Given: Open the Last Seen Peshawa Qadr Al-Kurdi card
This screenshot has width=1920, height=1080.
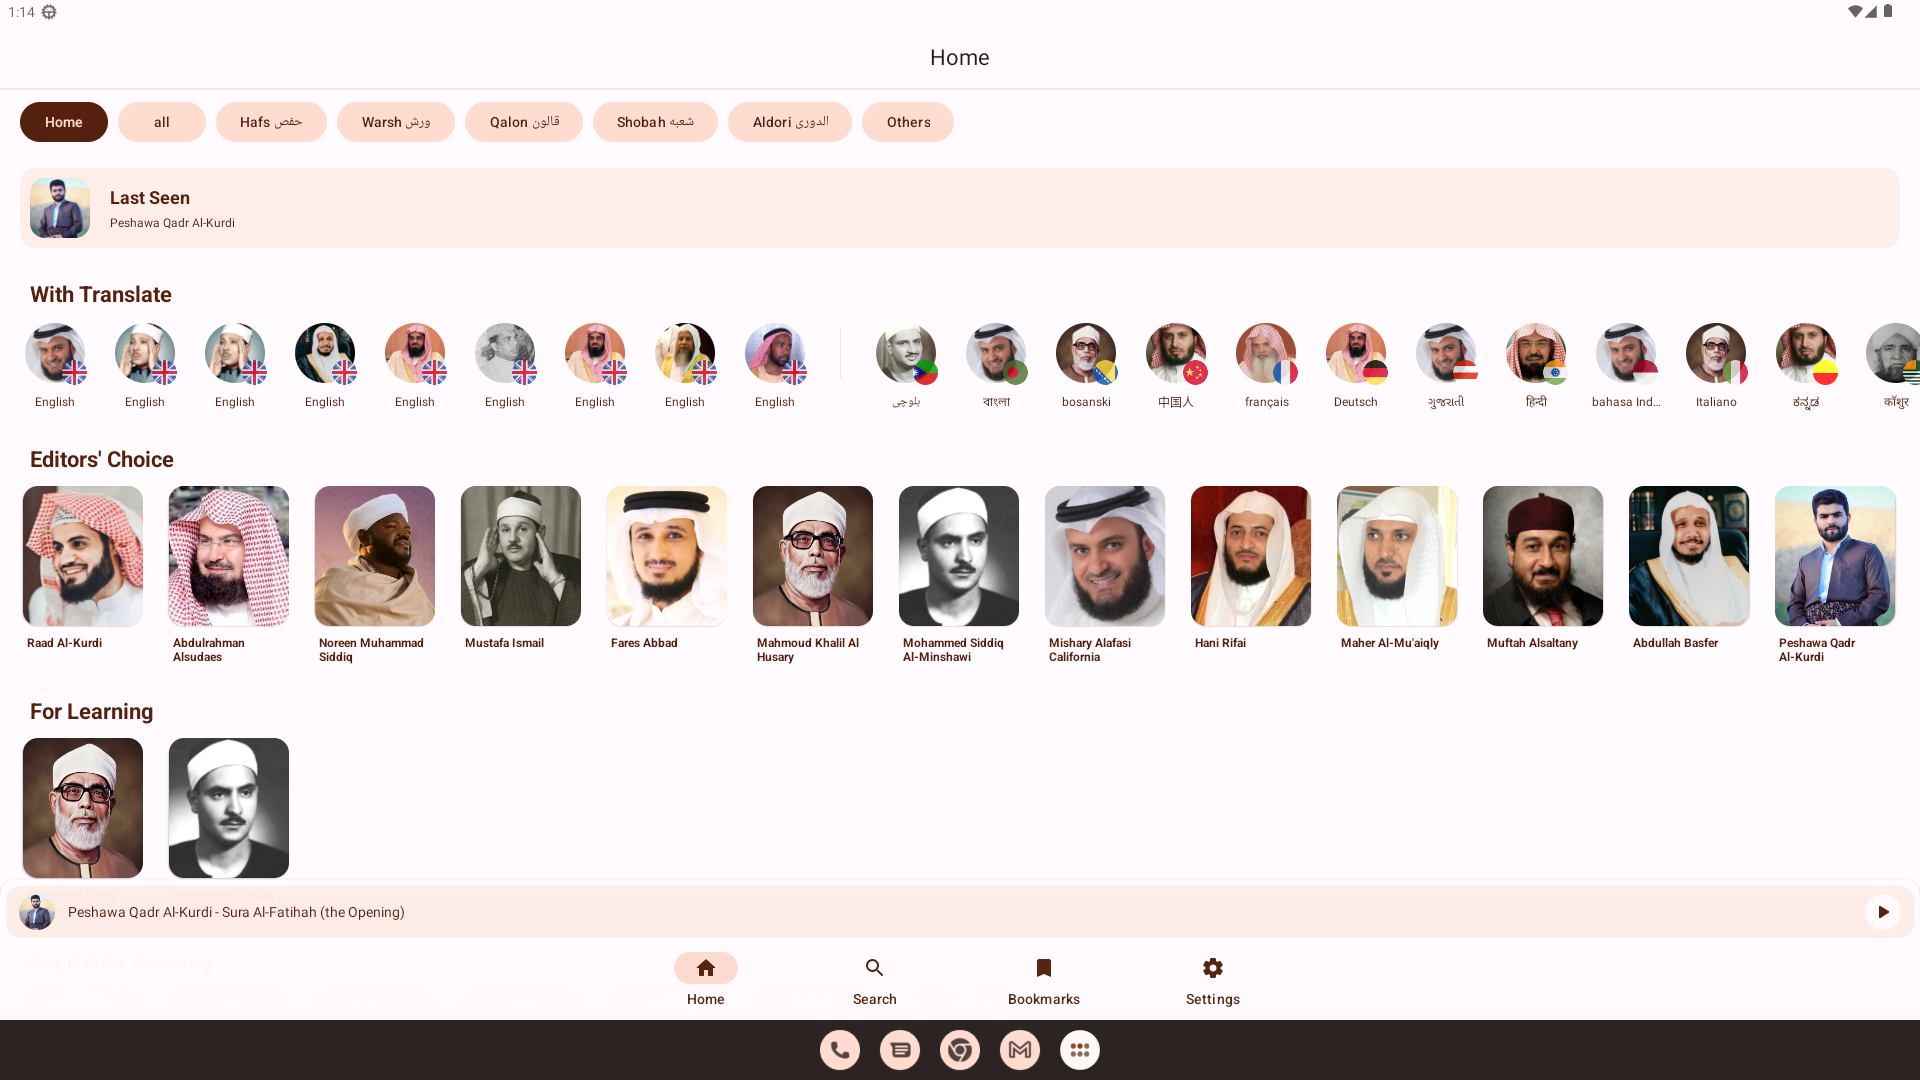Looking at the screenshot, I should pyautogui.click(x=960, y=208).
